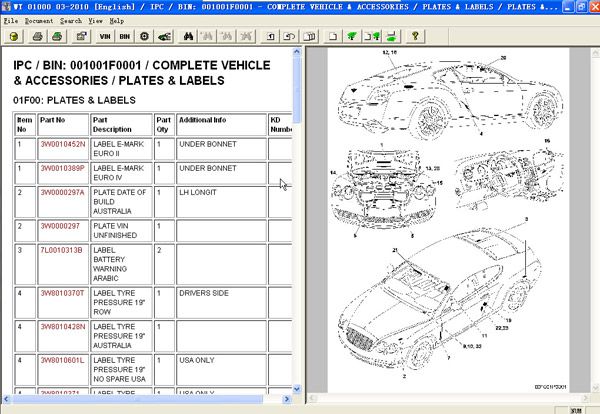Open the View menu
This screenshot has height=414, width=600.
96,20
